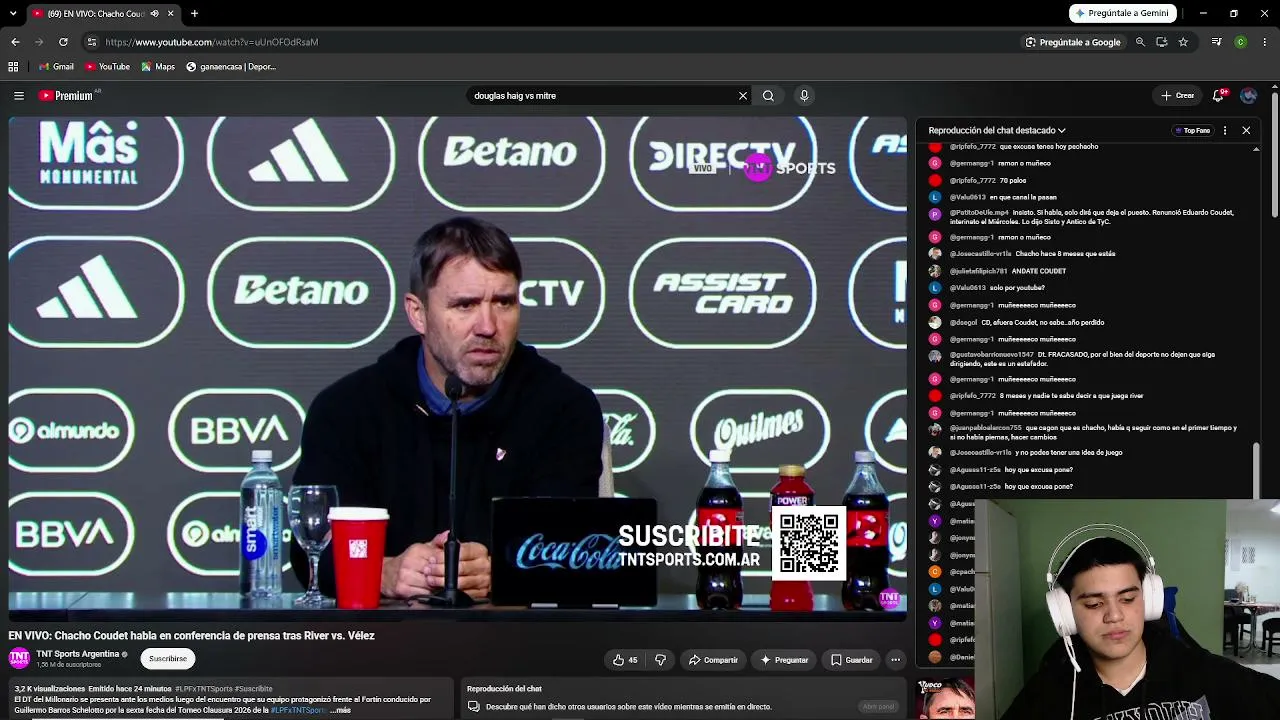Expand the description with ...más

(x=340, y=710)
